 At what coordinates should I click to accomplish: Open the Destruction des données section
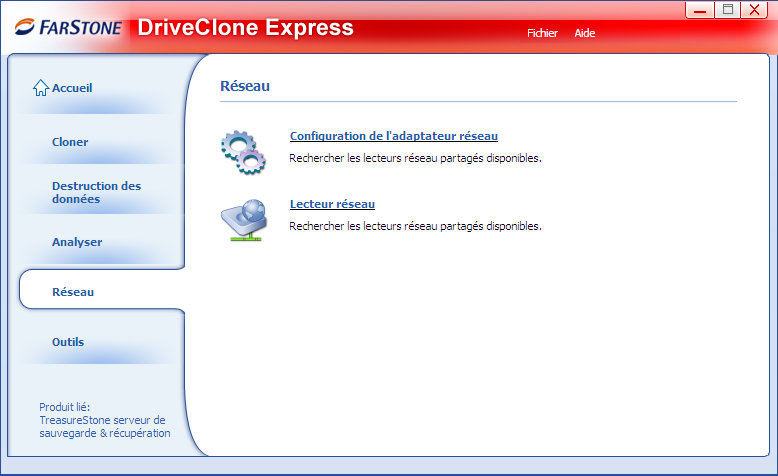click(96, 192)
